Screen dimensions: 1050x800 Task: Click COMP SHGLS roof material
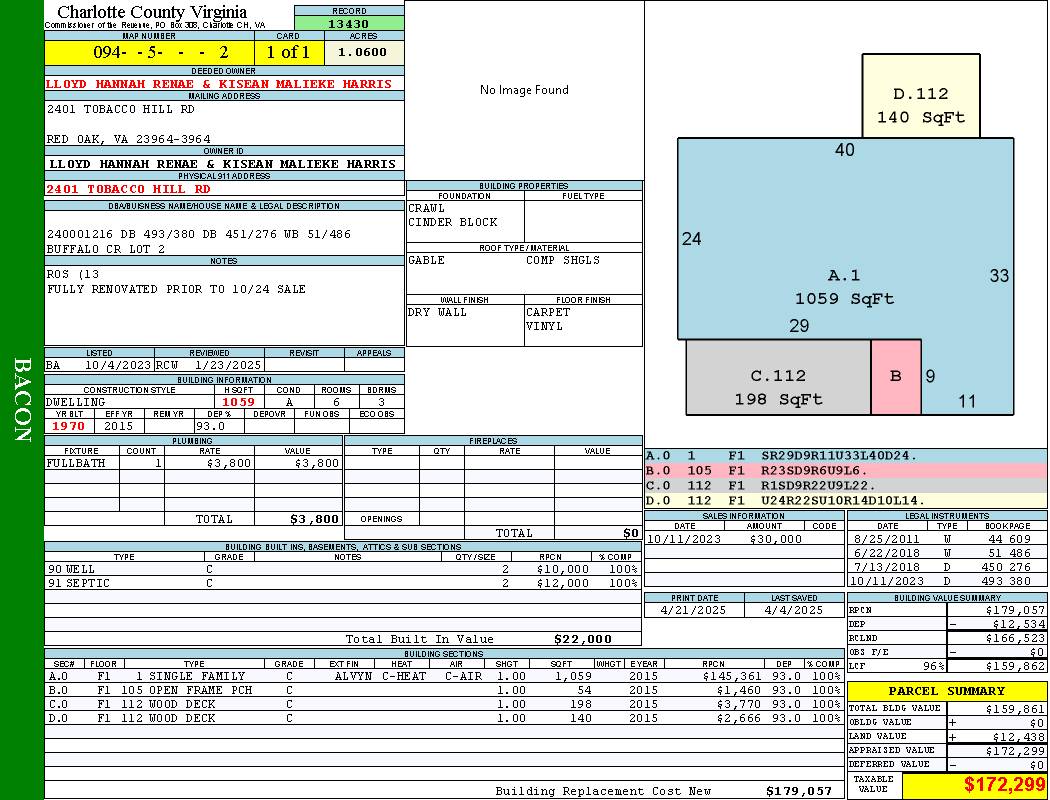563,260
